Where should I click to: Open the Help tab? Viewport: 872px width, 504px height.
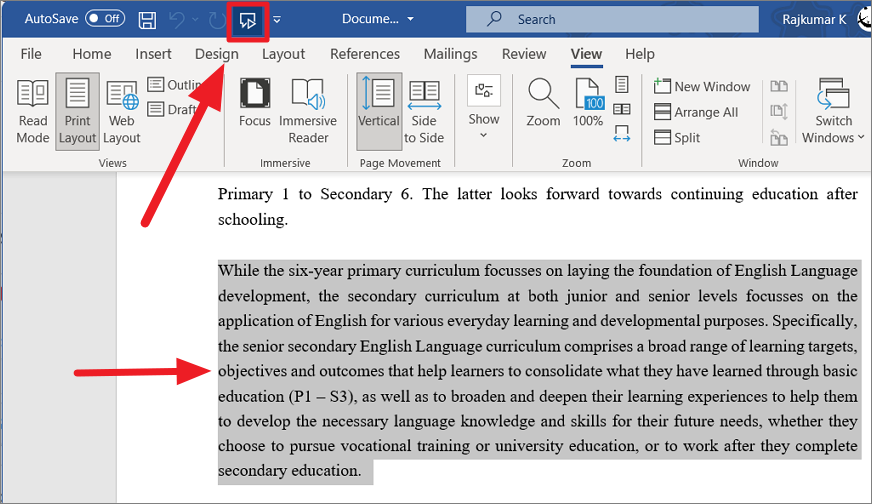point(640,54)
